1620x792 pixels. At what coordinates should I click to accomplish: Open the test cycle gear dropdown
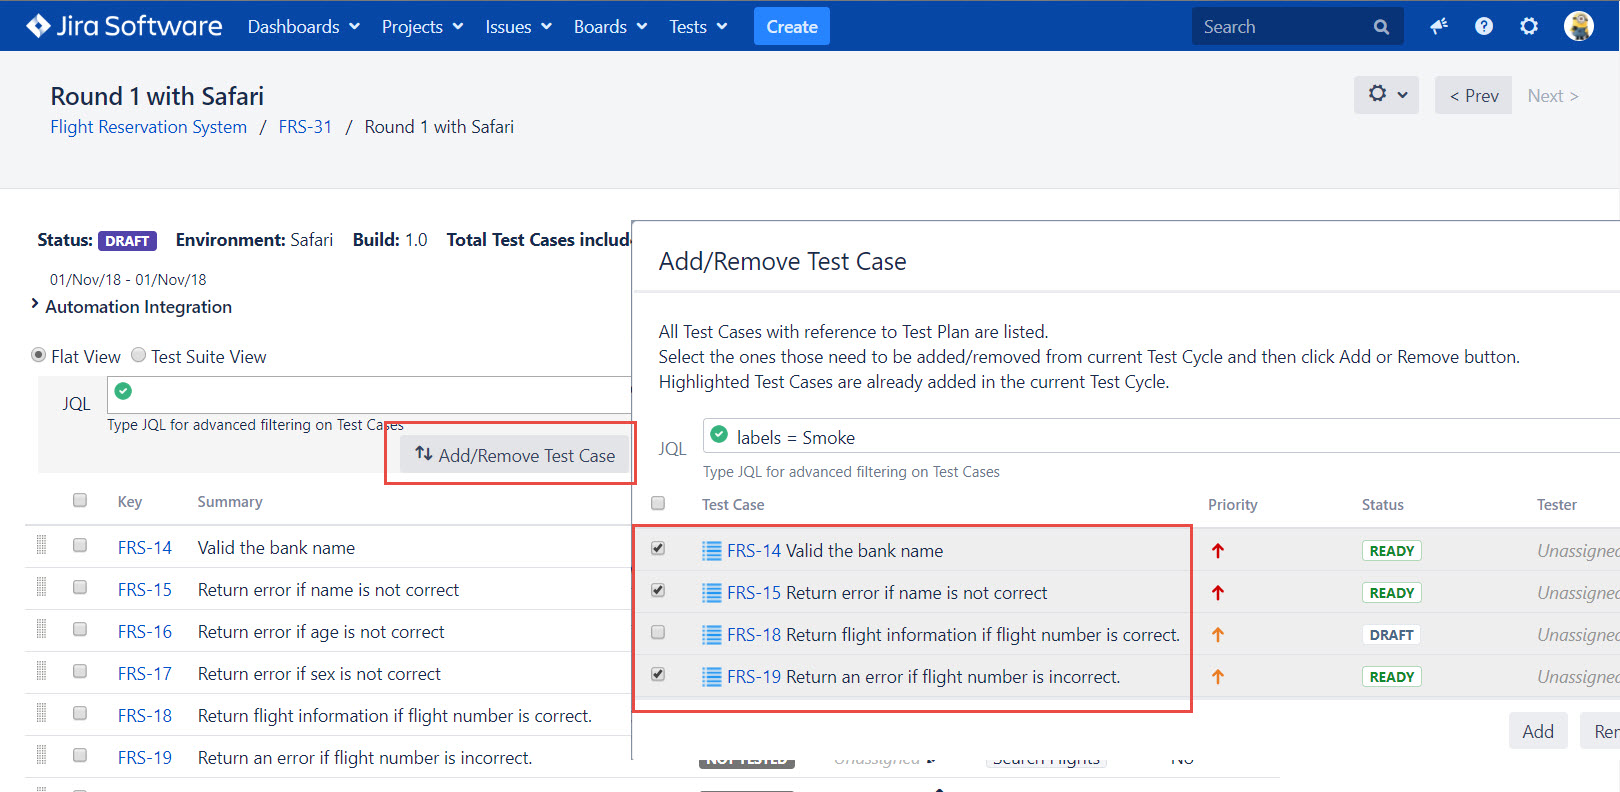pos(1386,94)
